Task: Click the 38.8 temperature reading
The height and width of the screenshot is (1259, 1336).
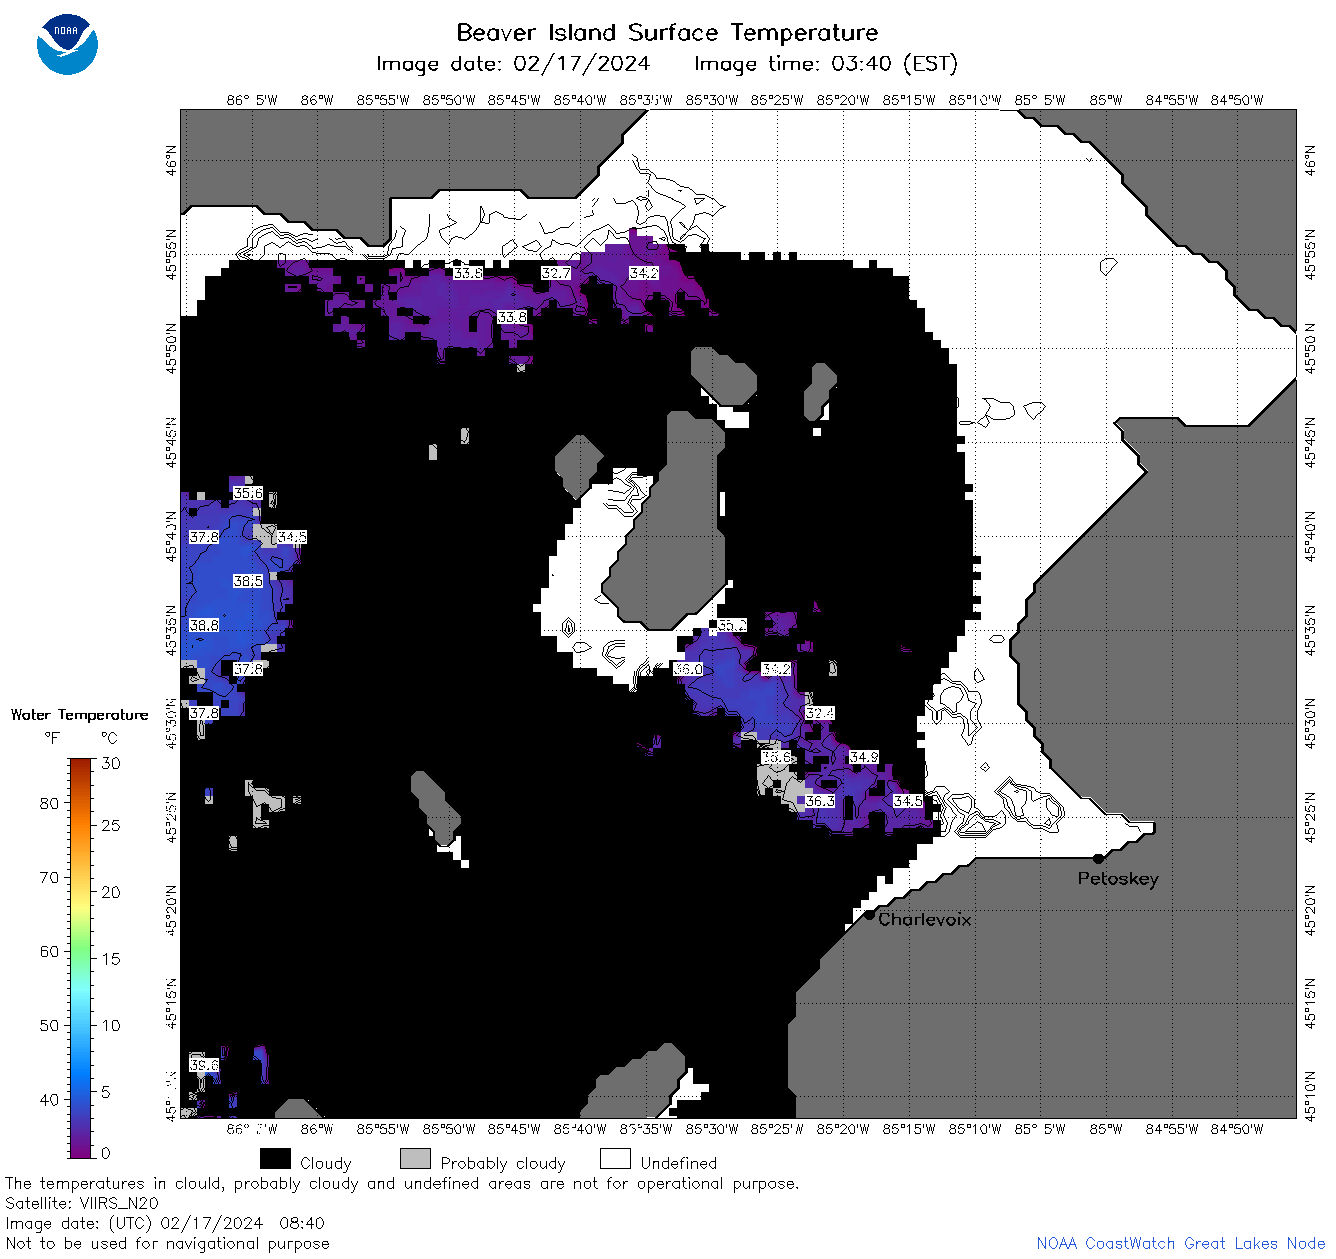Action: tap(204, 625)
